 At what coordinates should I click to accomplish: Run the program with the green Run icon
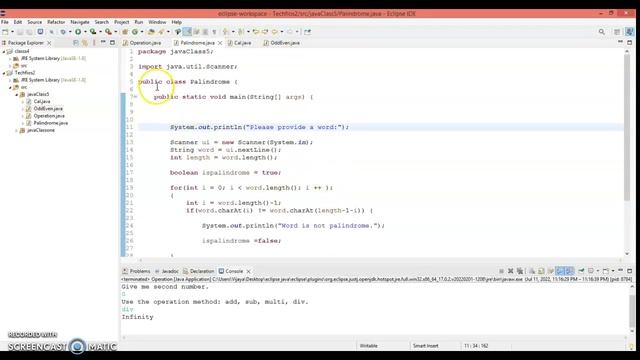tap(78, 32)
